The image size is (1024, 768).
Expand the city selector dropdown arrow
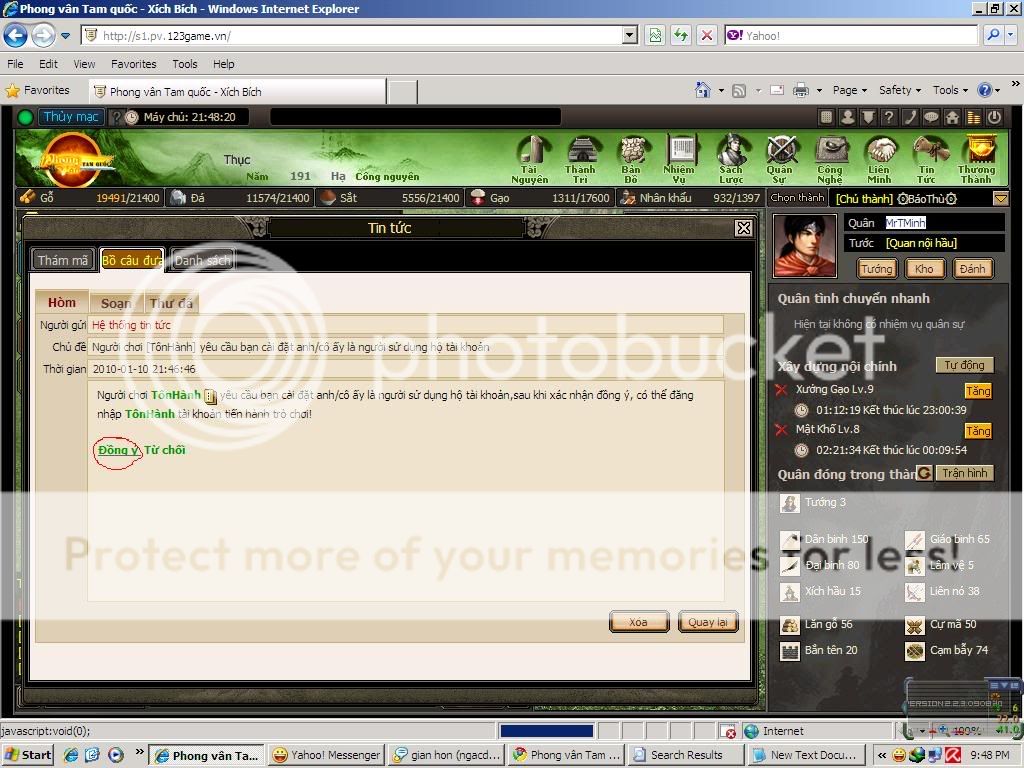pos(1000,199)
